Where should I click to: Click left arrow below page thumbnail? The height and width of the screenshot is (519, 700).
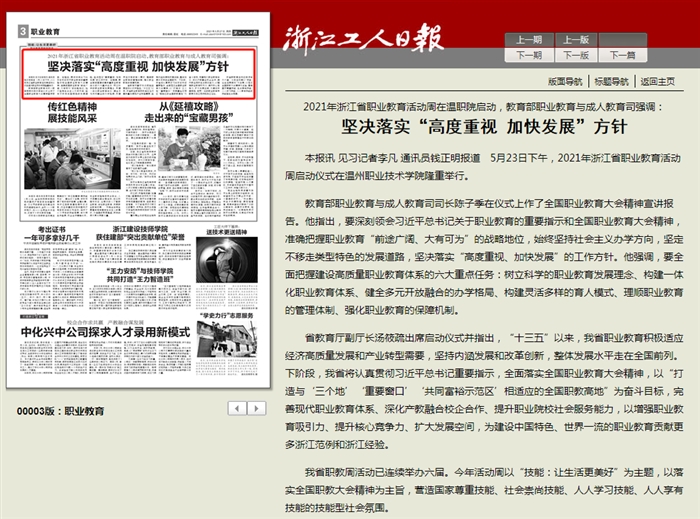pos(237,408)
